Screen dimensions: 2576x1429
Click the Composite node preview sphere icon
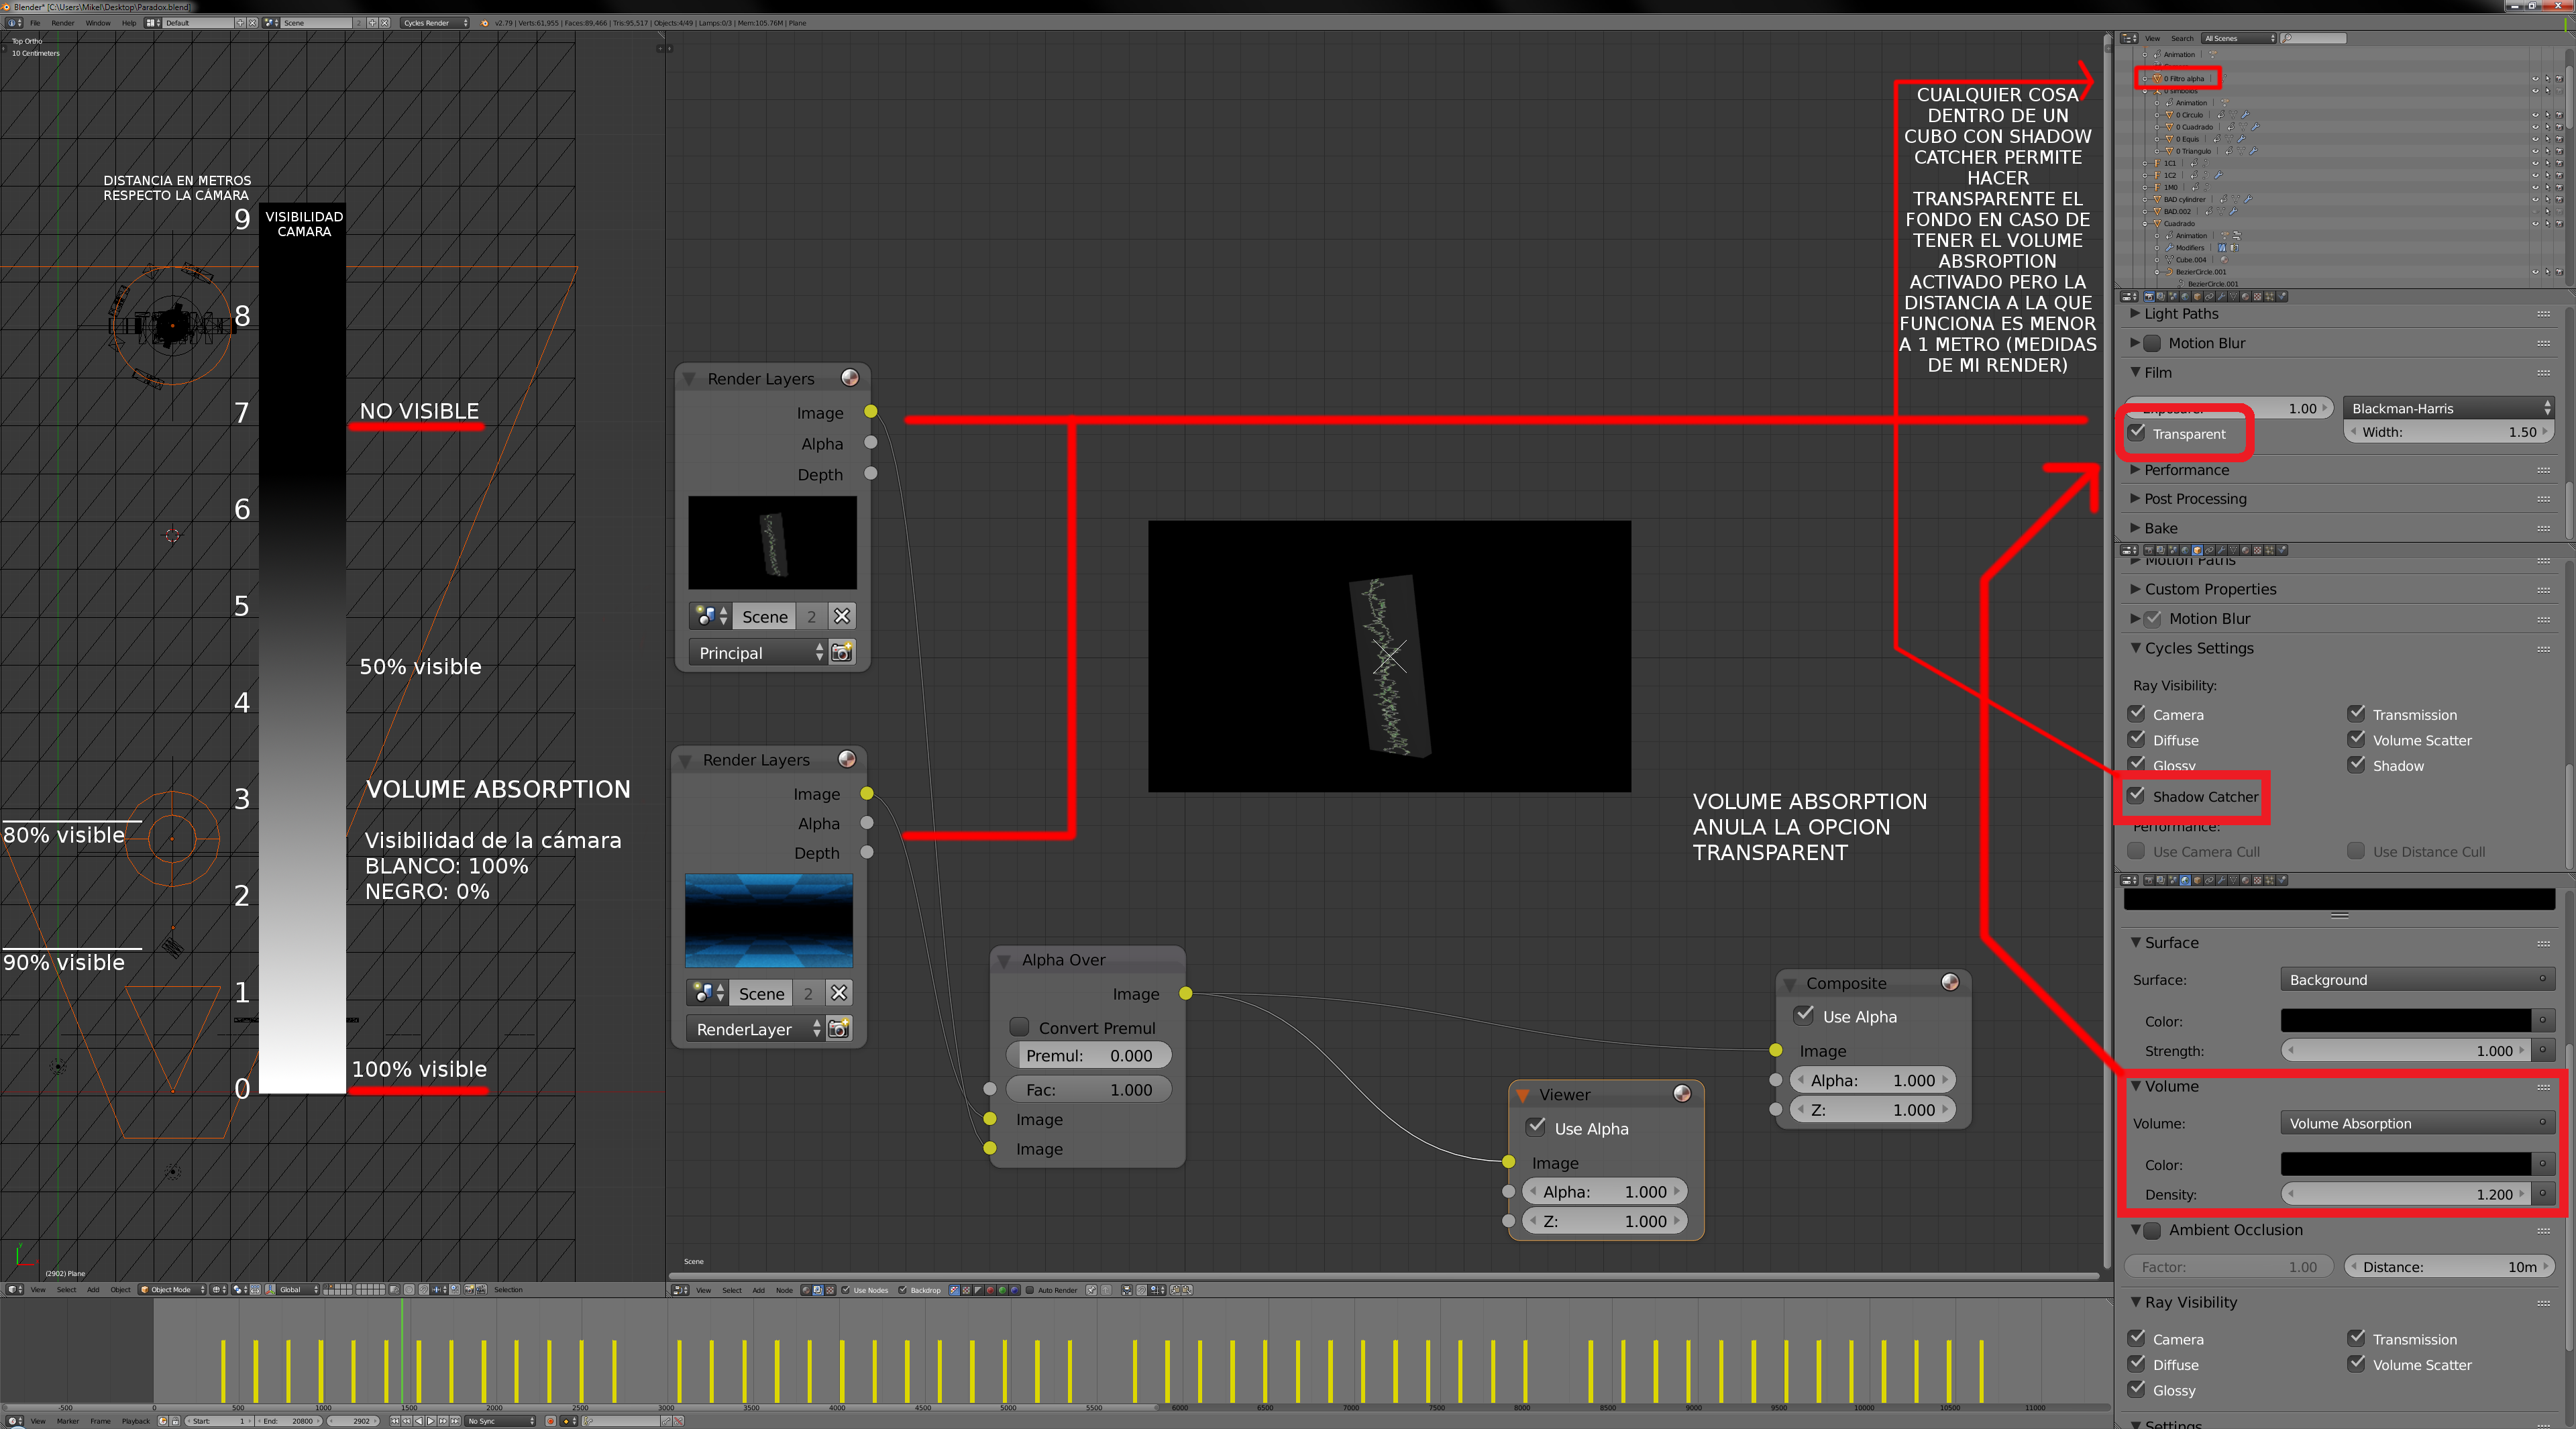(x=1949, y=982)
